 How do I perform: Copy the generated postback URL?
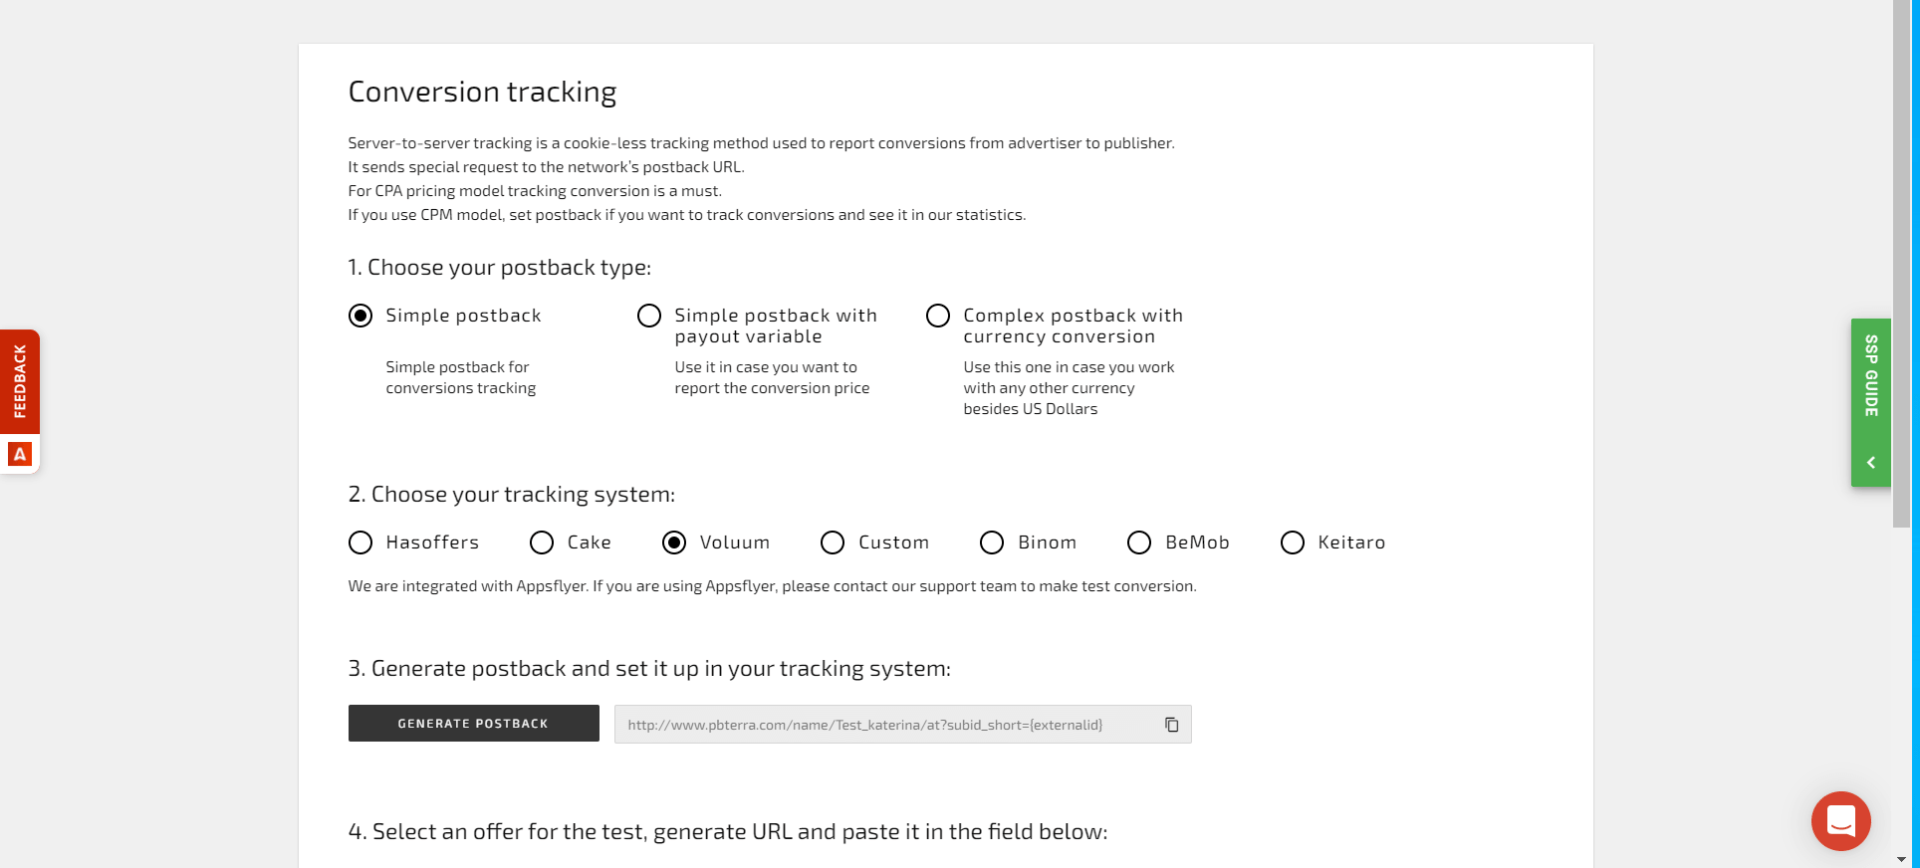click(1171, 724)
